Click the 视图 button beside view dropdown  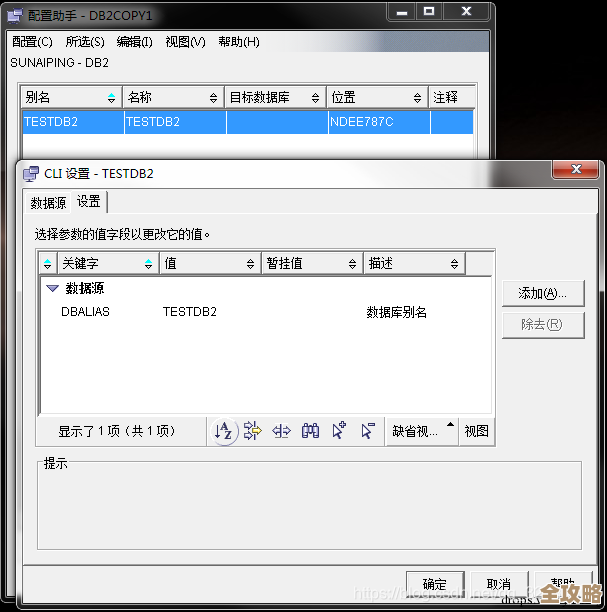(477, 431)
